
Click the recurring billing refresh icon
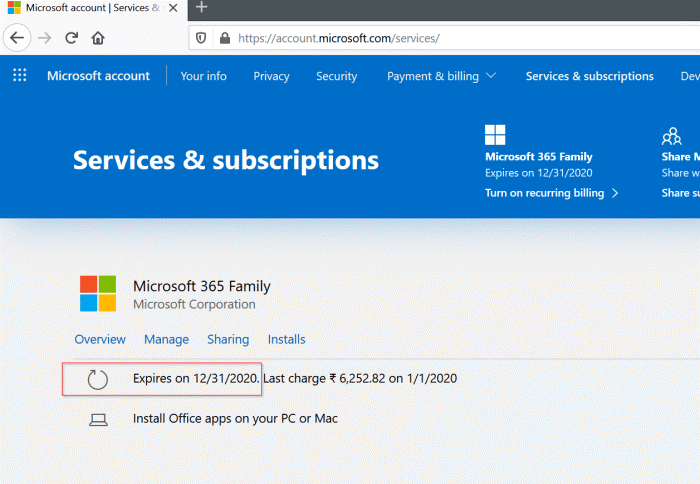(97, 379)
